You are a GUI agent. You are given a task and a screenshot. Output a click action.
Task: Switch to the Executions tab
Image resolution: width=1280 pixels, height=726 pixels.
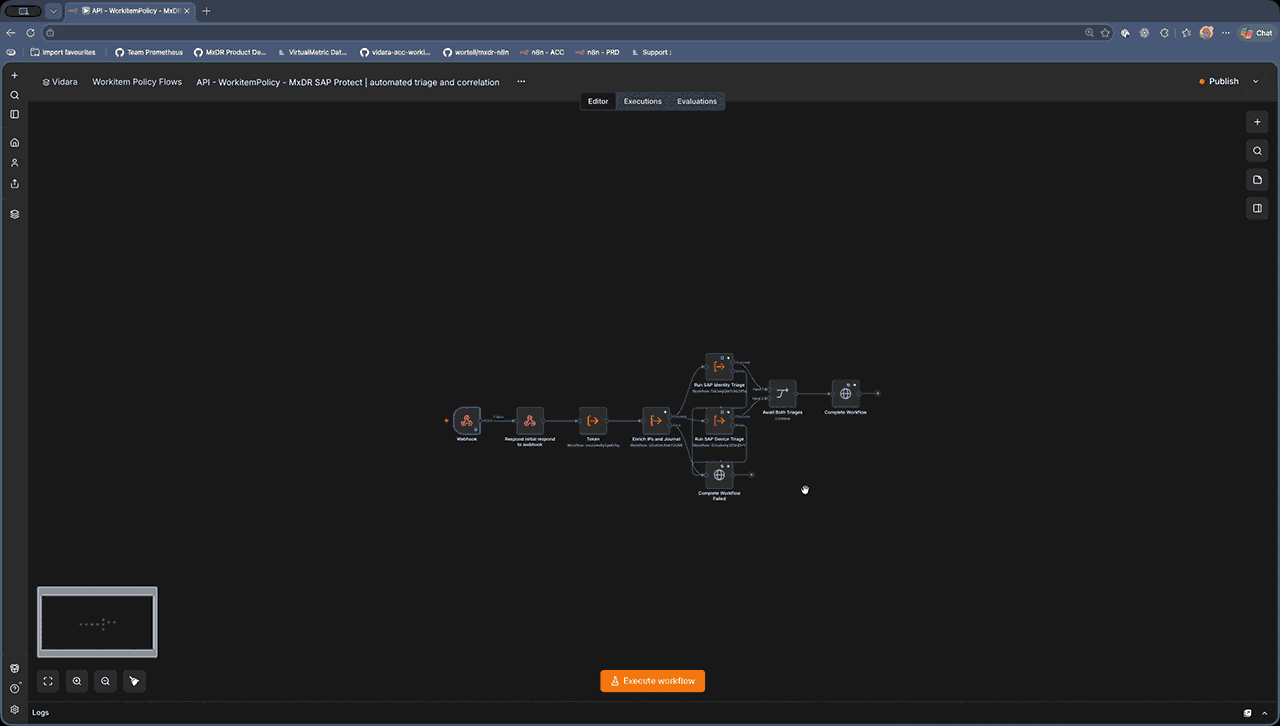pos(642,101)
